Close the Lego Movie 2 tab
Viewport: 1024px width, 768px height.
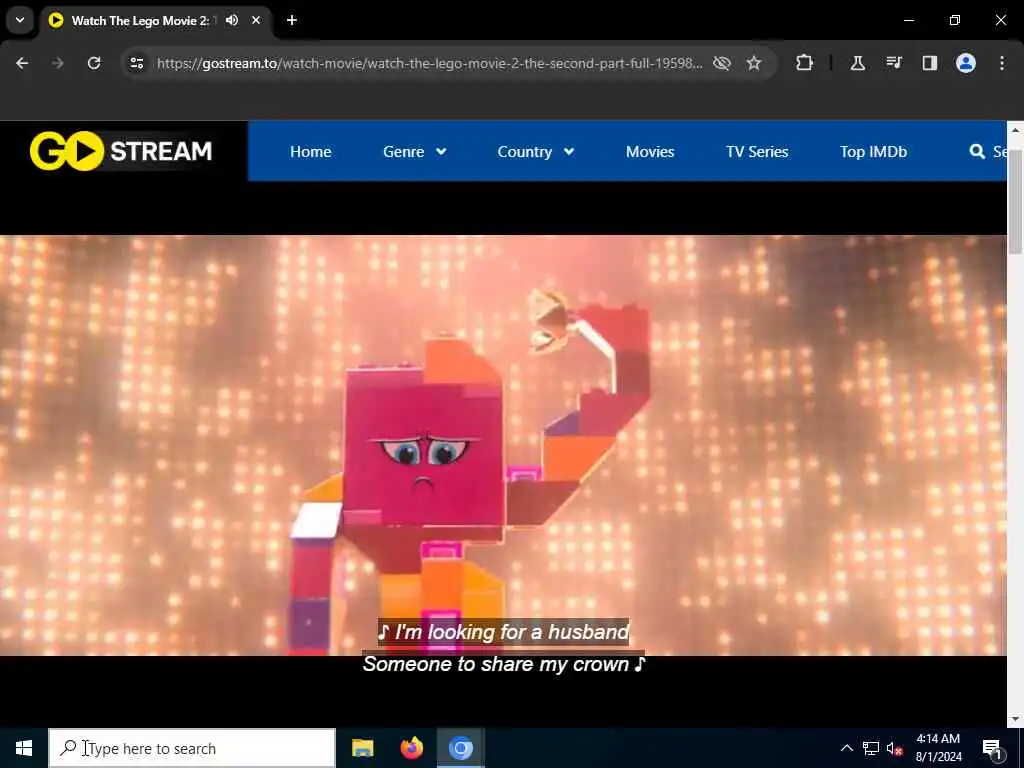coord(256,20)
